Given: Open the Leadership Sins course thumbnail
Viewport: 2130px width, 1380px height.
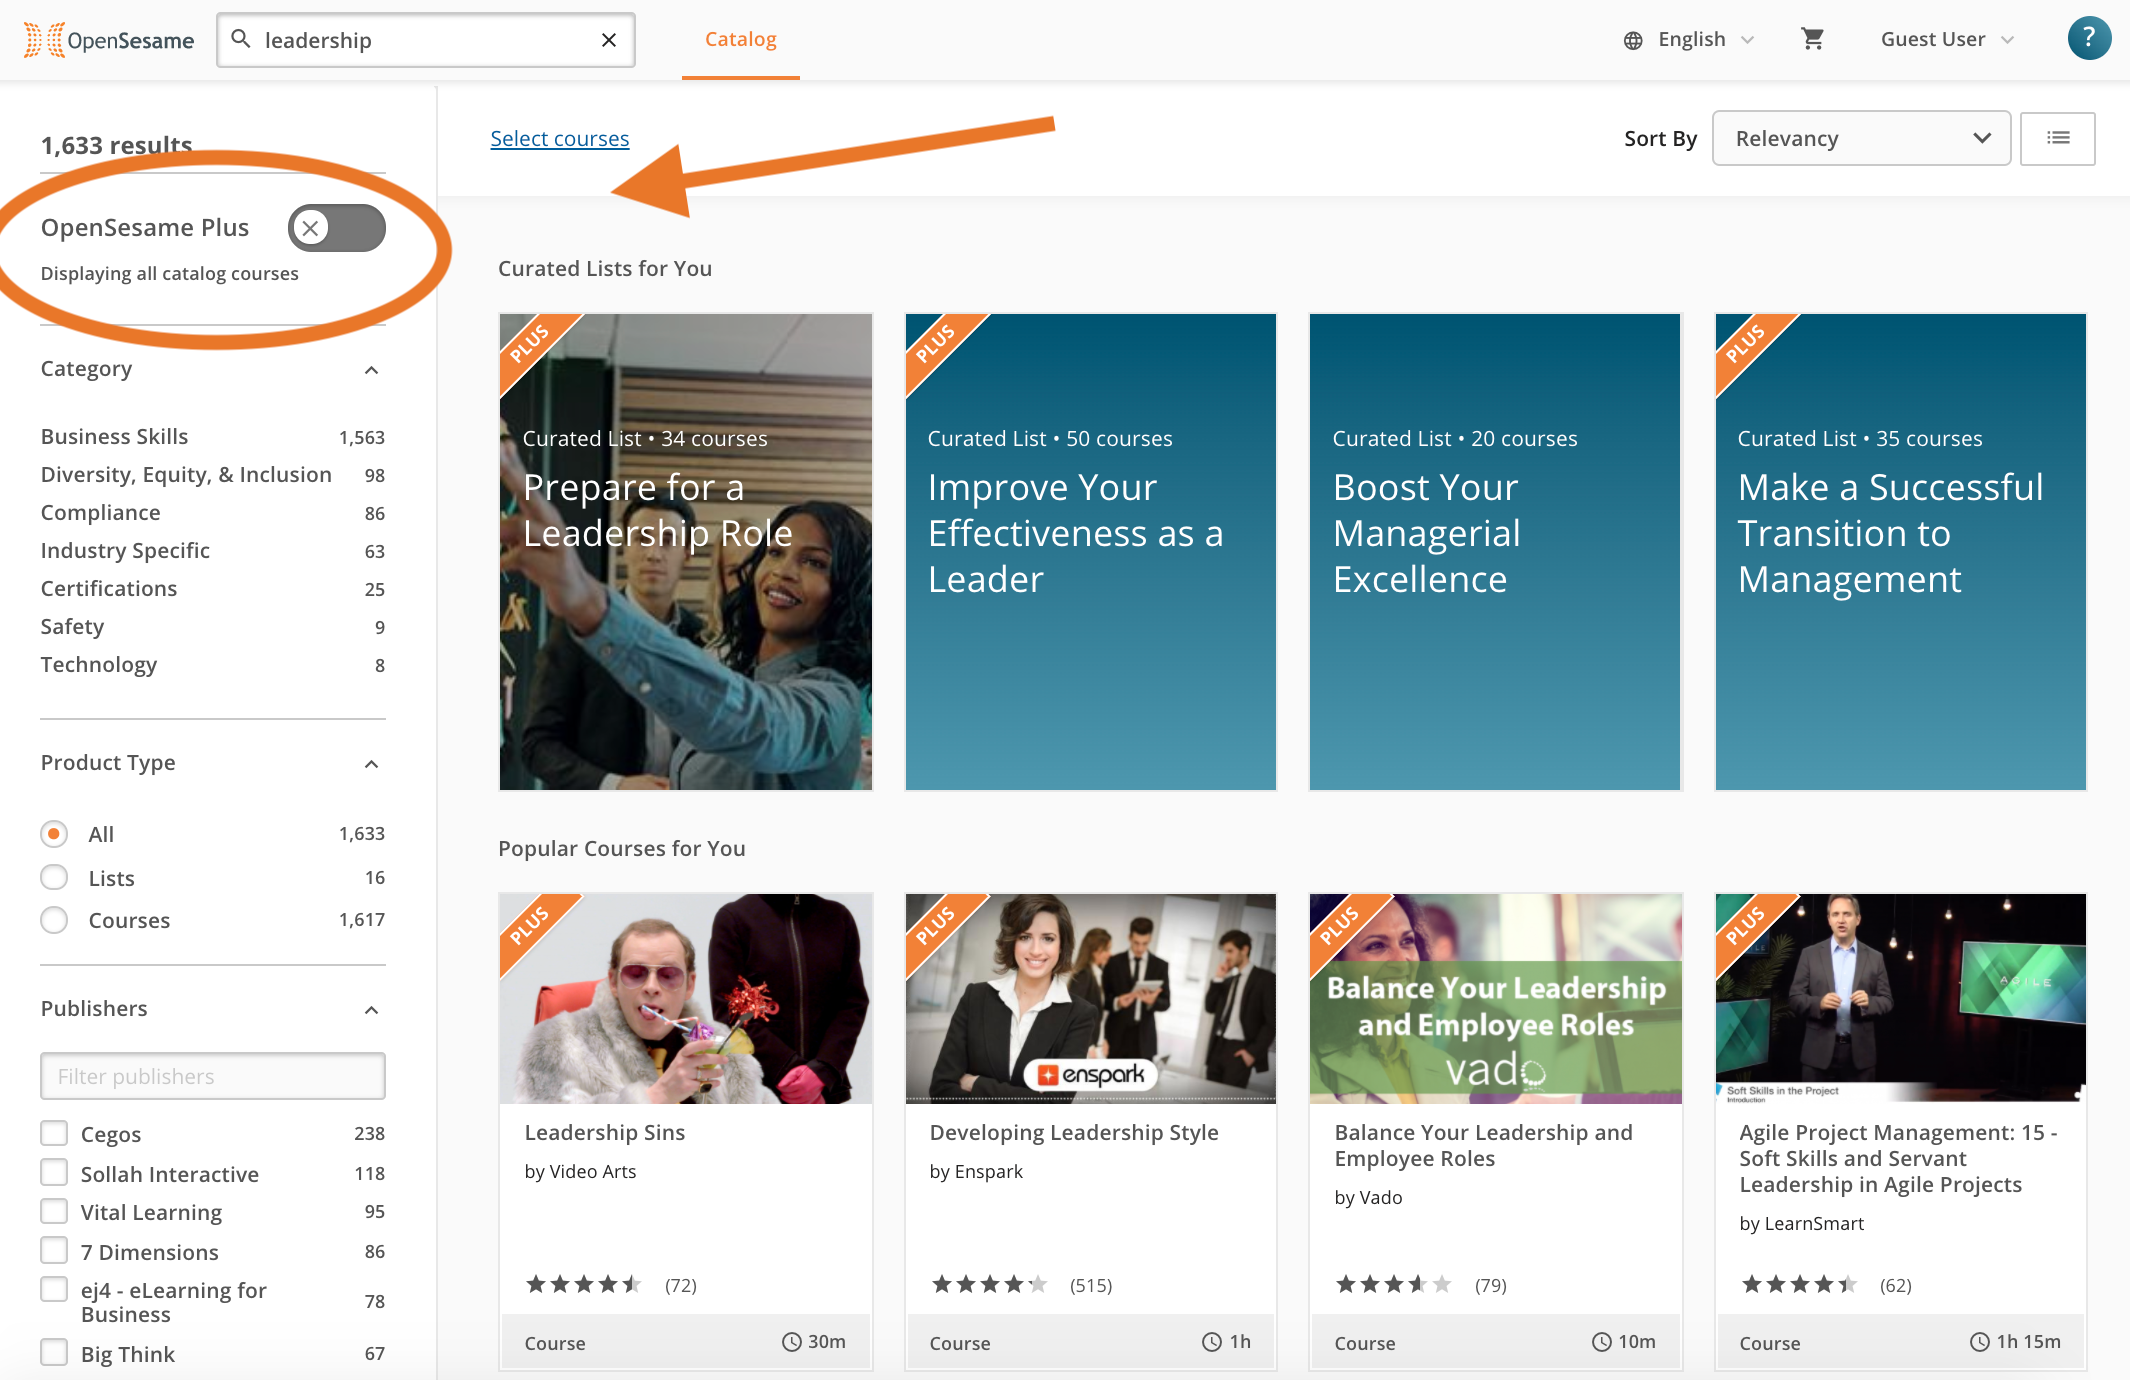Looking at the screenshot, I should coord(686,999).
